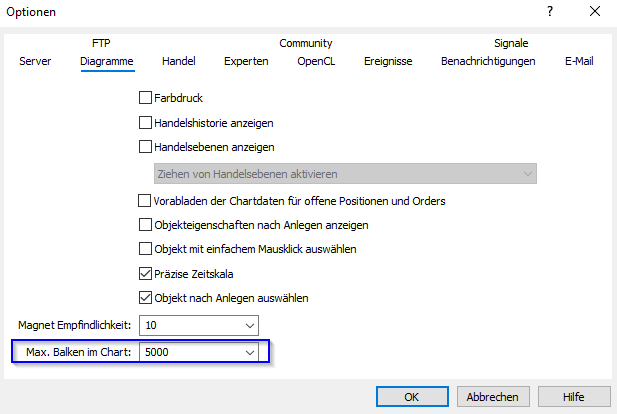617x414 pixels.
Task: Click the Hilfe button
Action: coord(573,396)
